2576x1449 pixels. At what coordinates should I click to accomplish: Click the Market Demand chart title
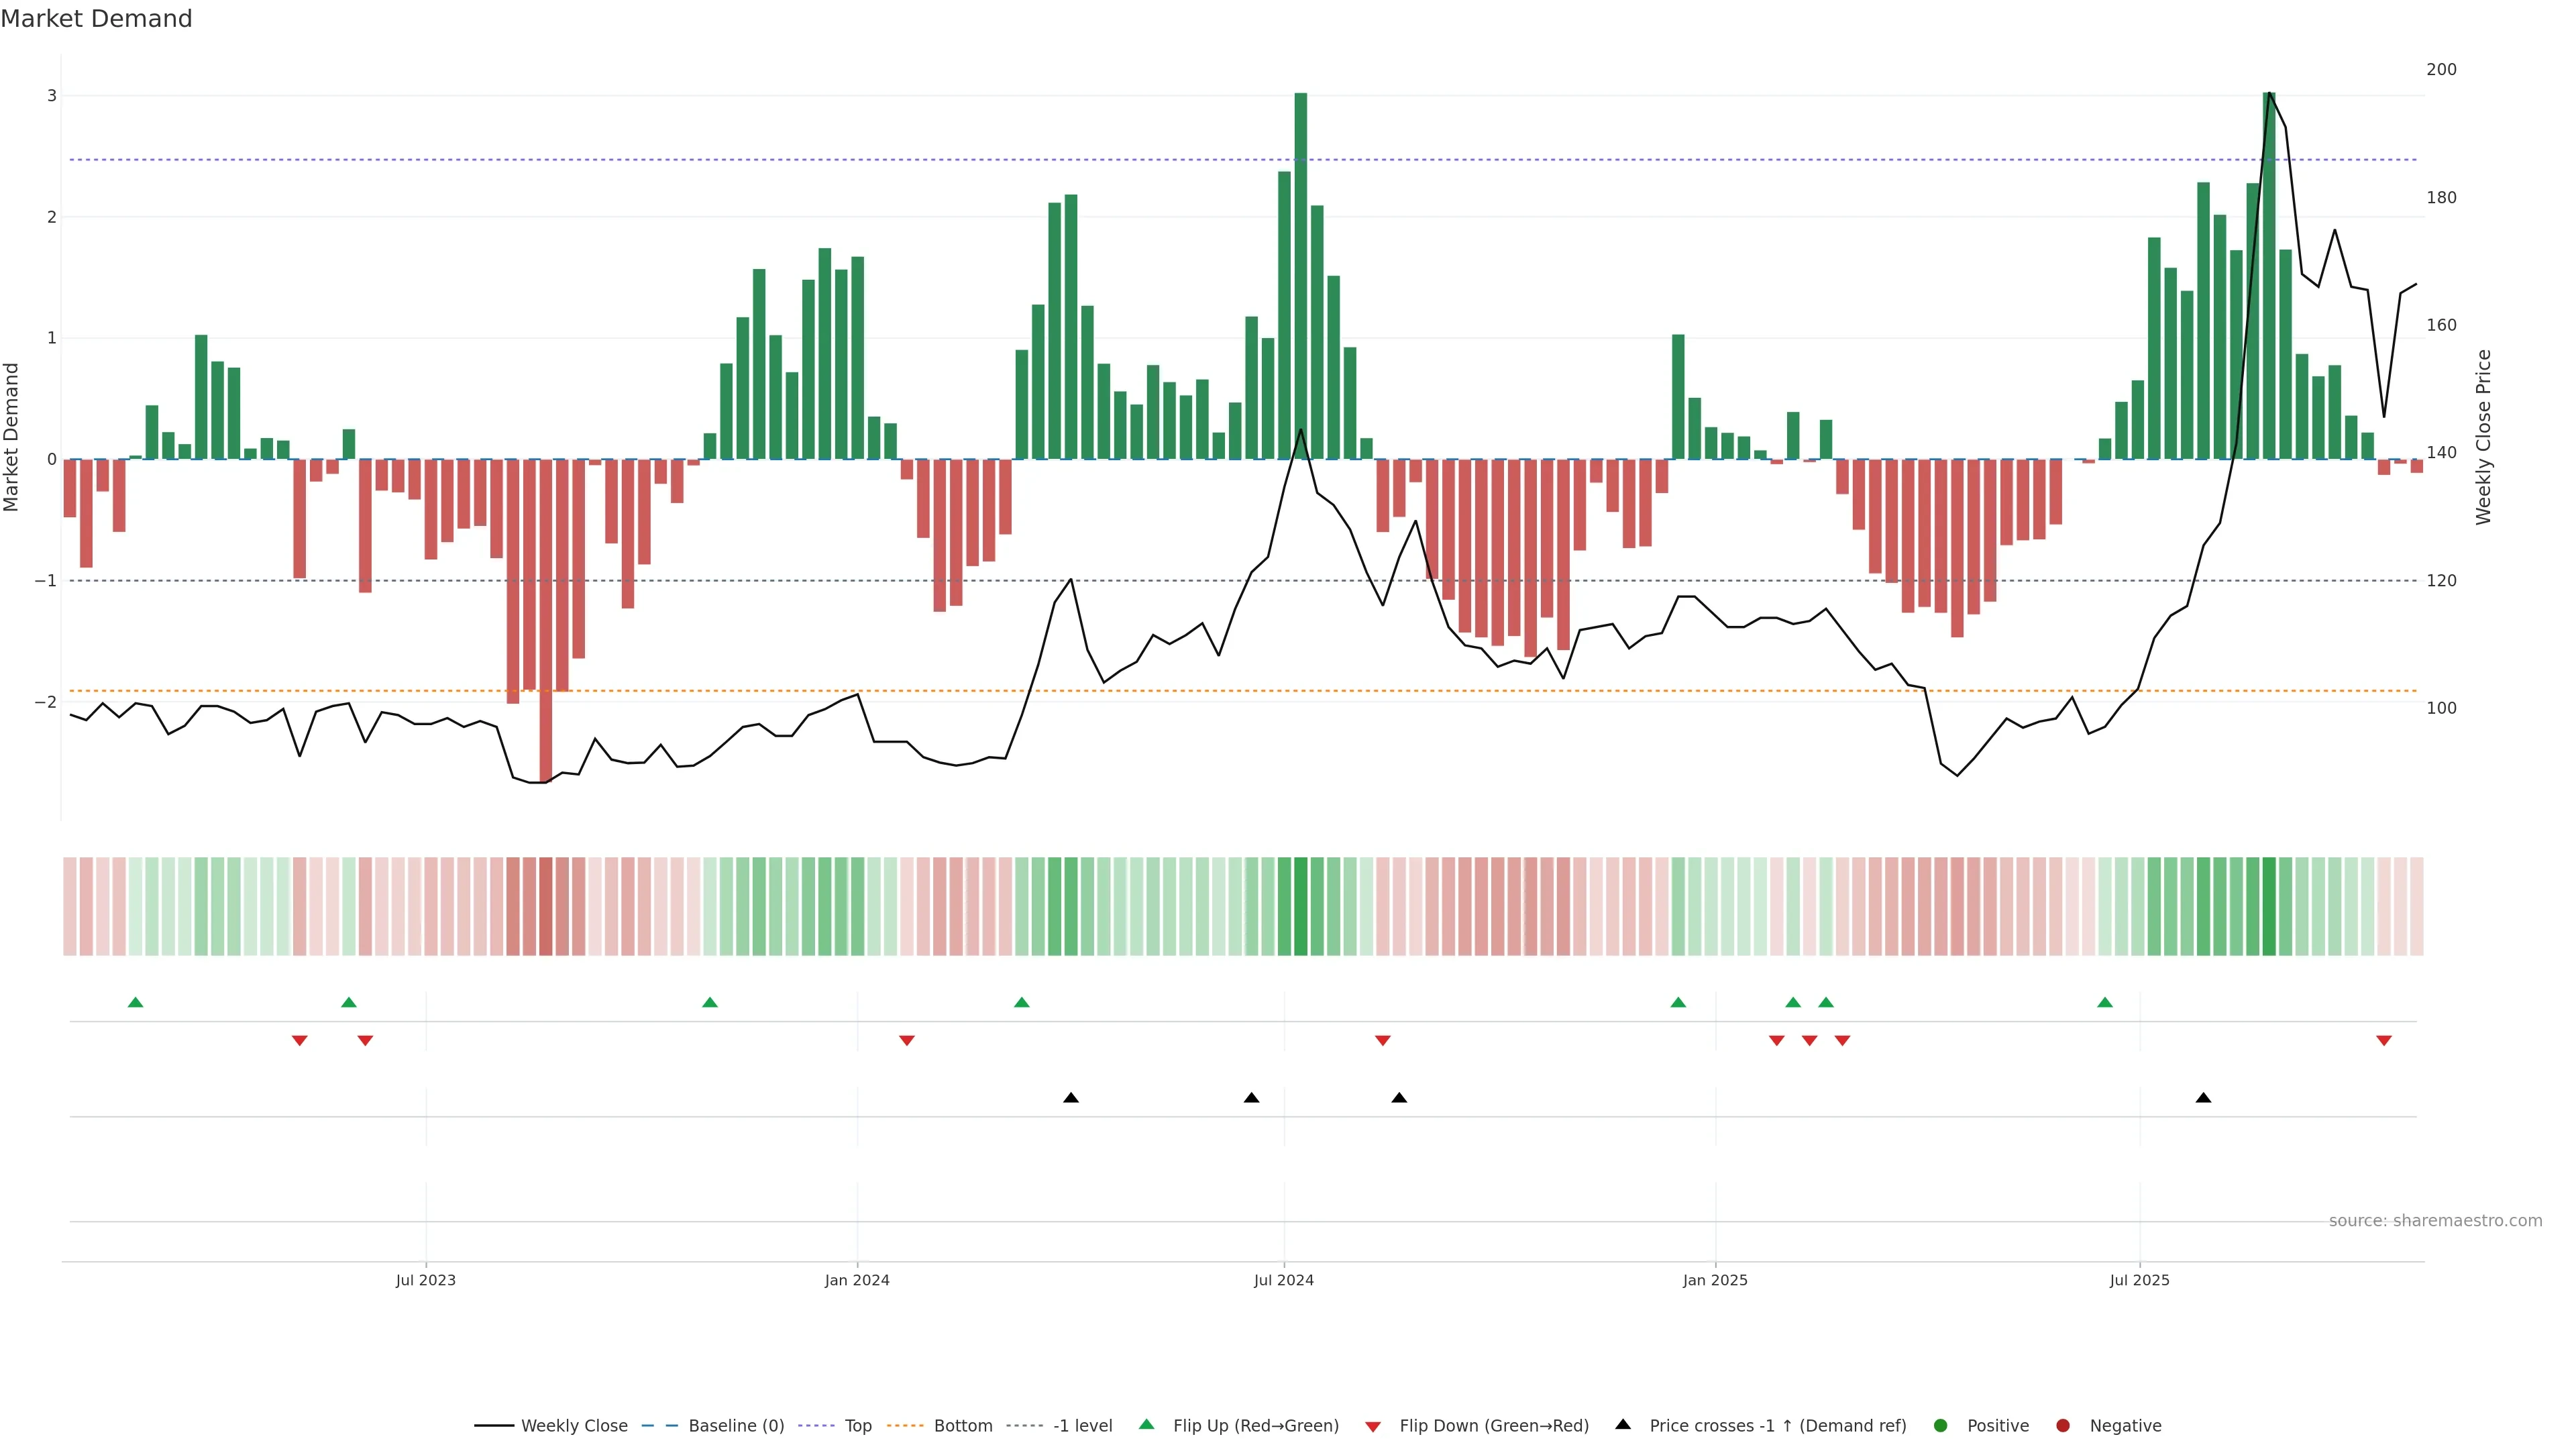tap(96, 19)
